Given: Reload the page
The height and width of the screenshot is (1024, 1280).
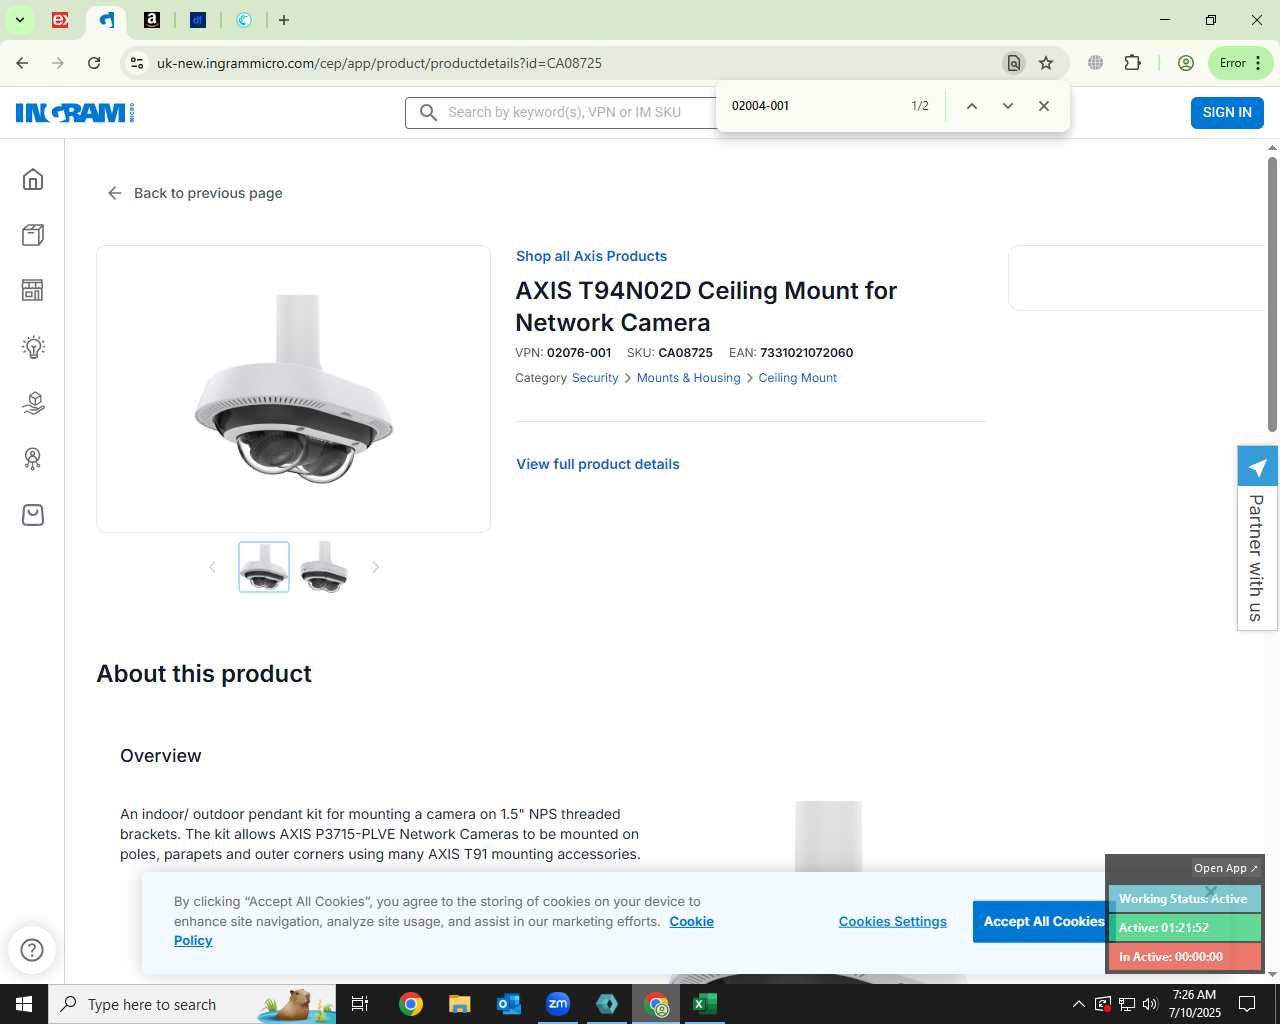Looking at the screenshot, I should (x=94, y=63).
